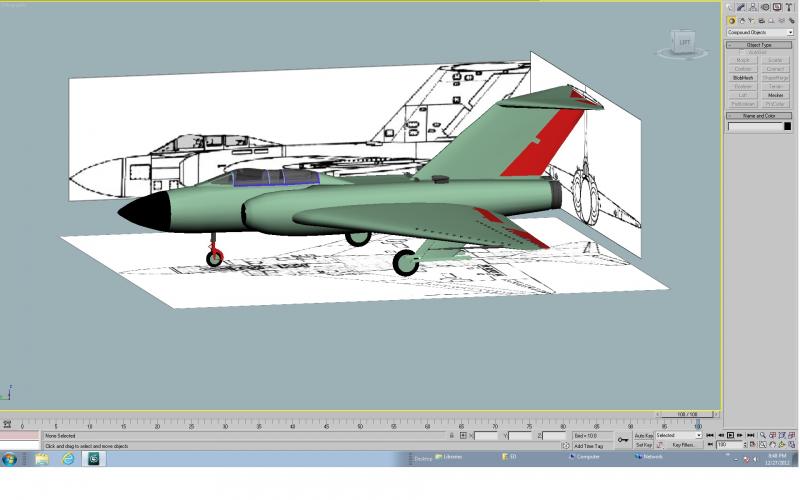Toggle the new key in/out tangent button
This screenshot has height=500, width=800.
659,445
